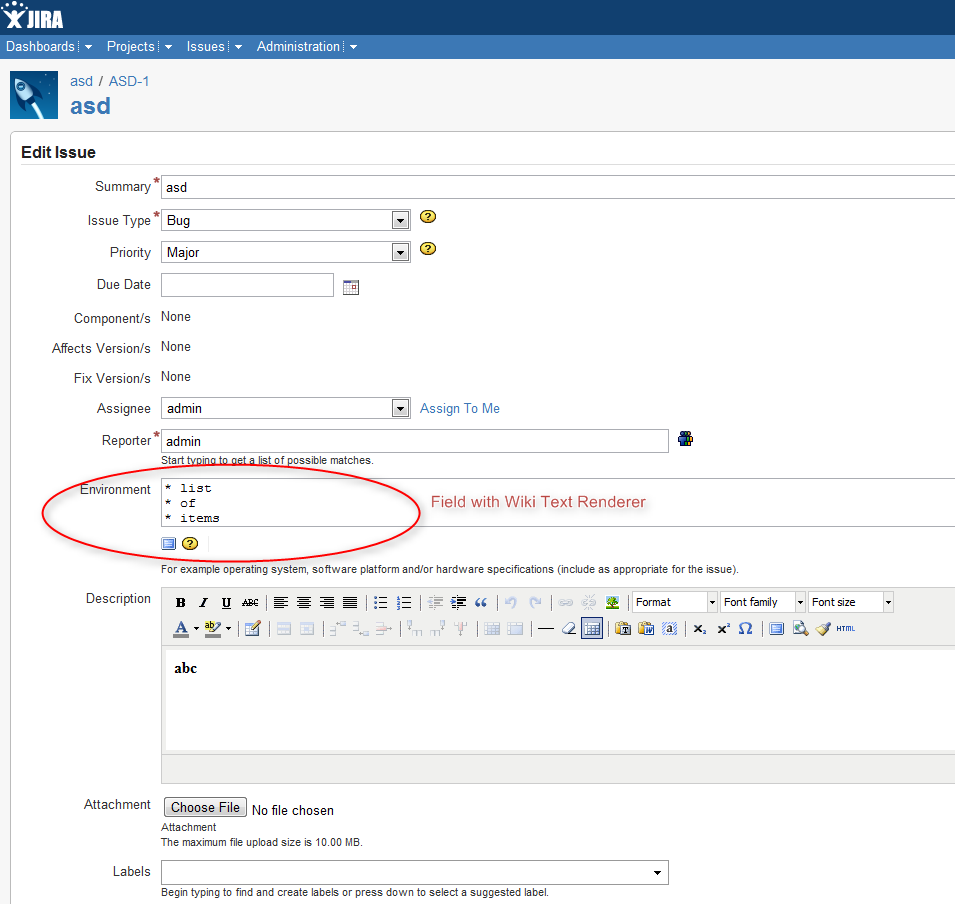Insert image using tree picture icon

[613, 602]
